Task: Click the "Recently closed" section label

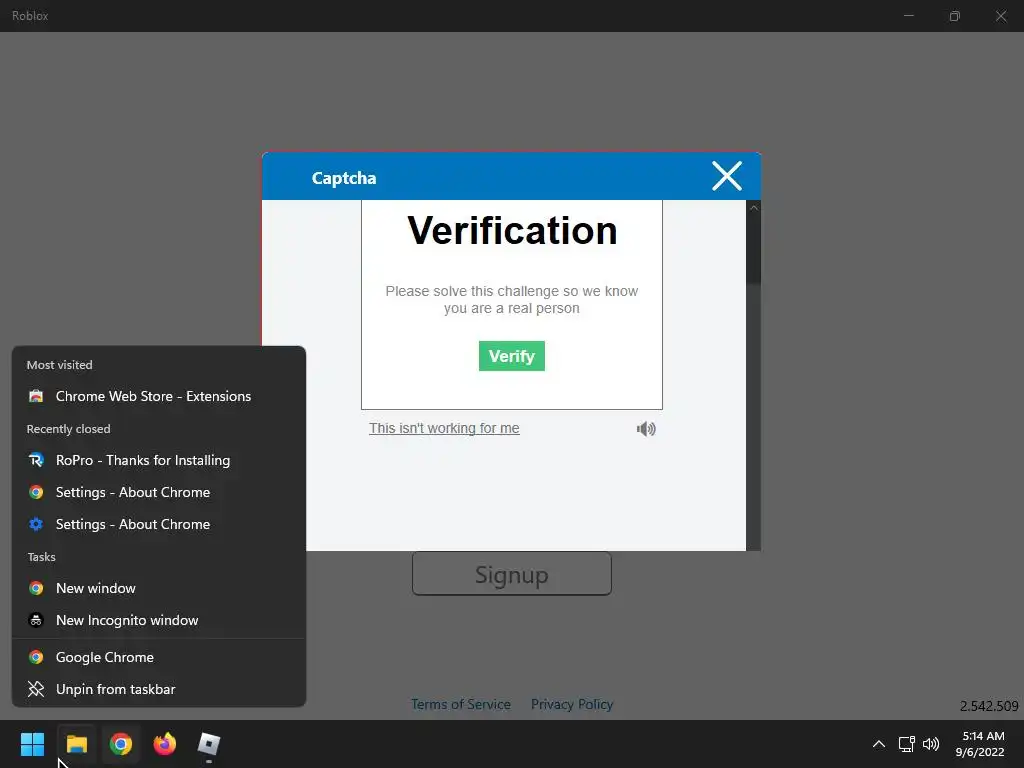Action: (x=69, y=429)
